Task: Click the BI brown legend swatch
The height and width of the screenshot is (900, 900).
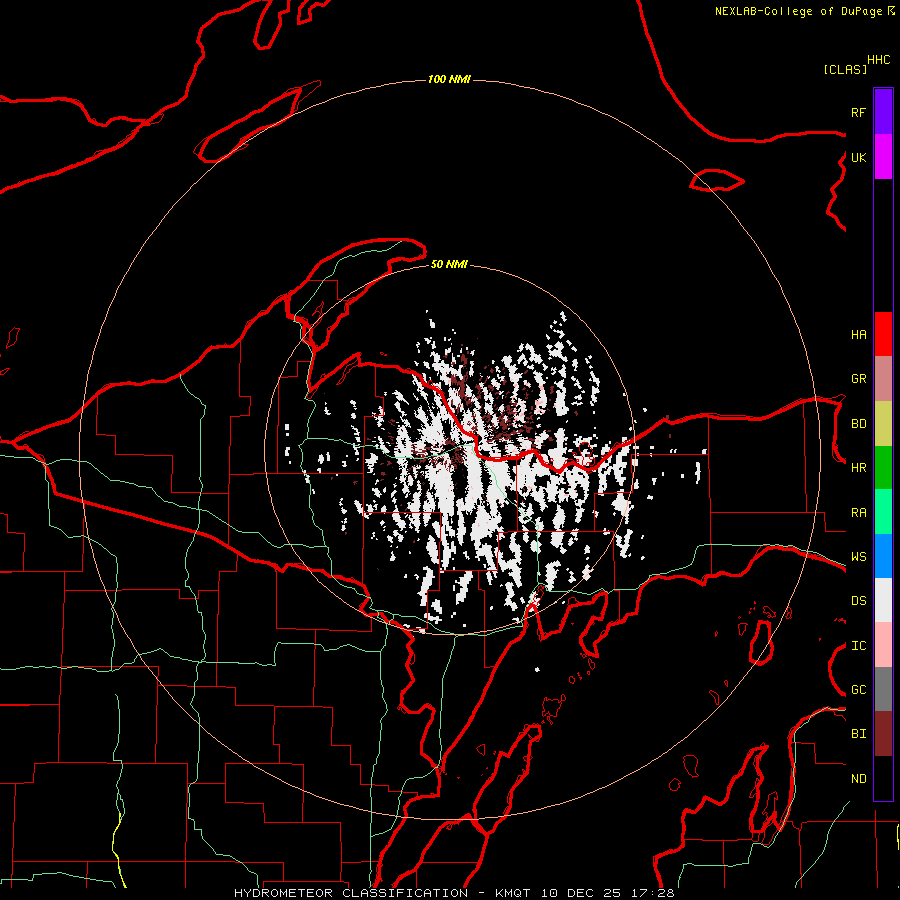Action: point(883,734)
